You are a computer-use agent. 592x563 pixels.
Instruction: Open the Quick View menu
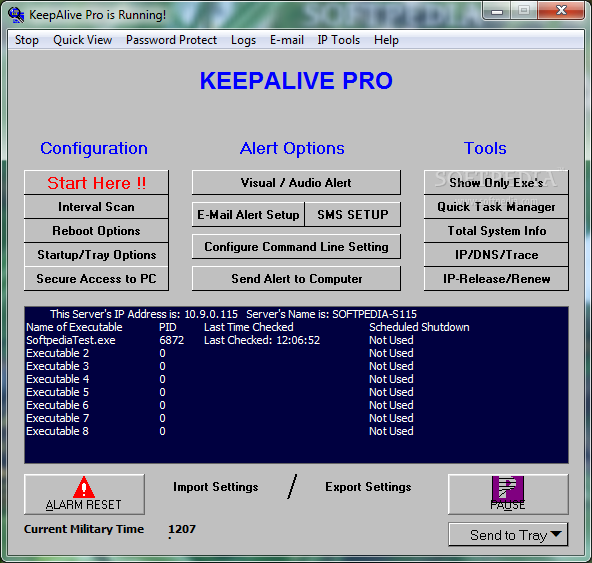[83, 40]
